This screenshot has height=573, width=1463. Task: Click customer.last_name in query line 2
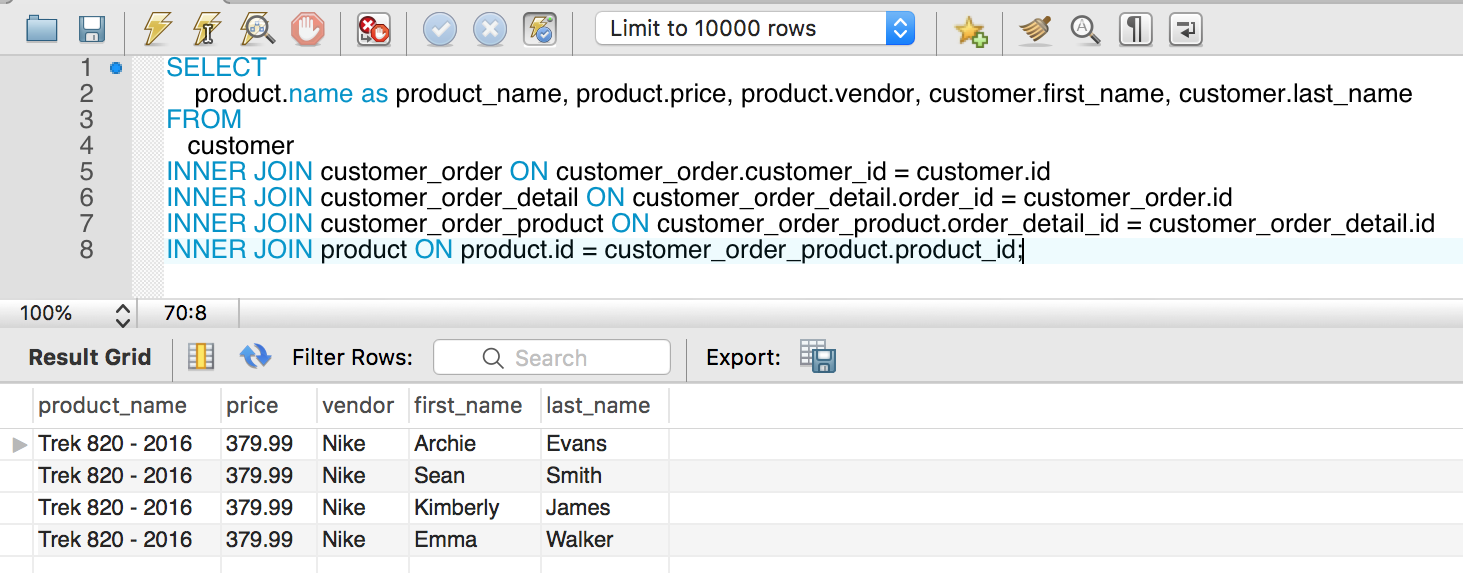pos(1296,94)
